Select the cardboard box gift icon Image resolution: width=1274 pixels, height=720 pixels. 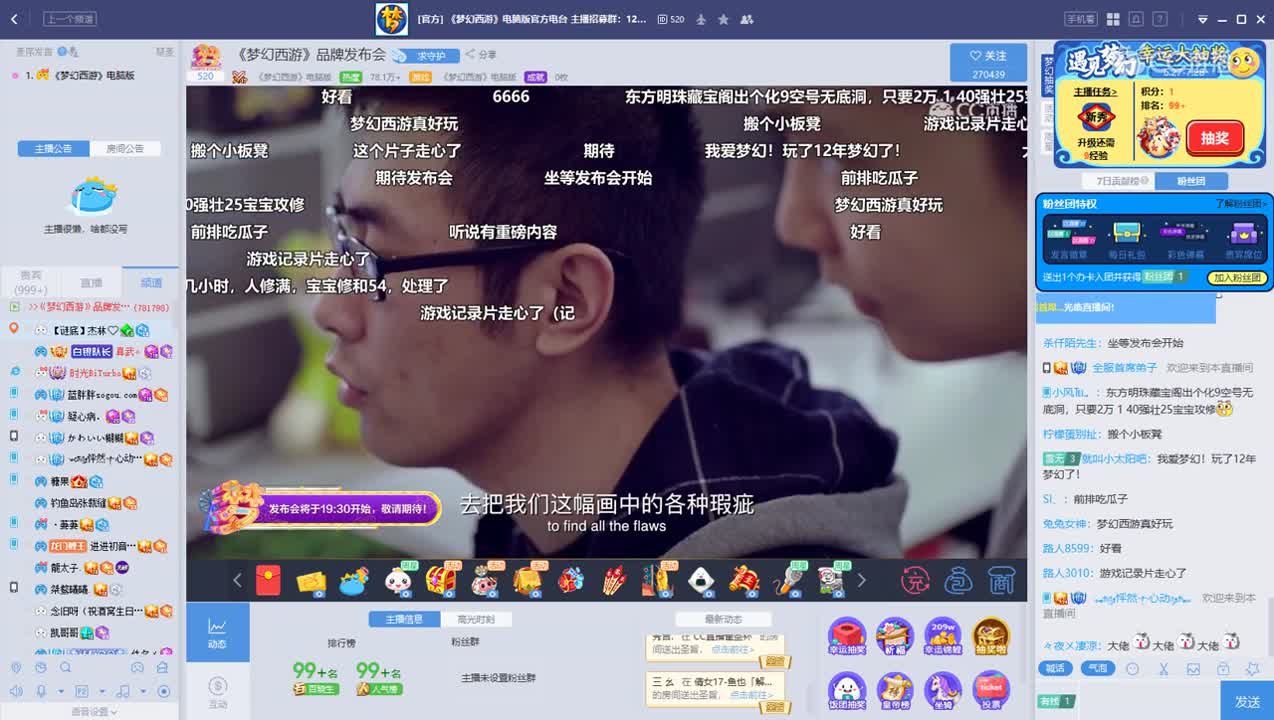(x=528, y=580)
